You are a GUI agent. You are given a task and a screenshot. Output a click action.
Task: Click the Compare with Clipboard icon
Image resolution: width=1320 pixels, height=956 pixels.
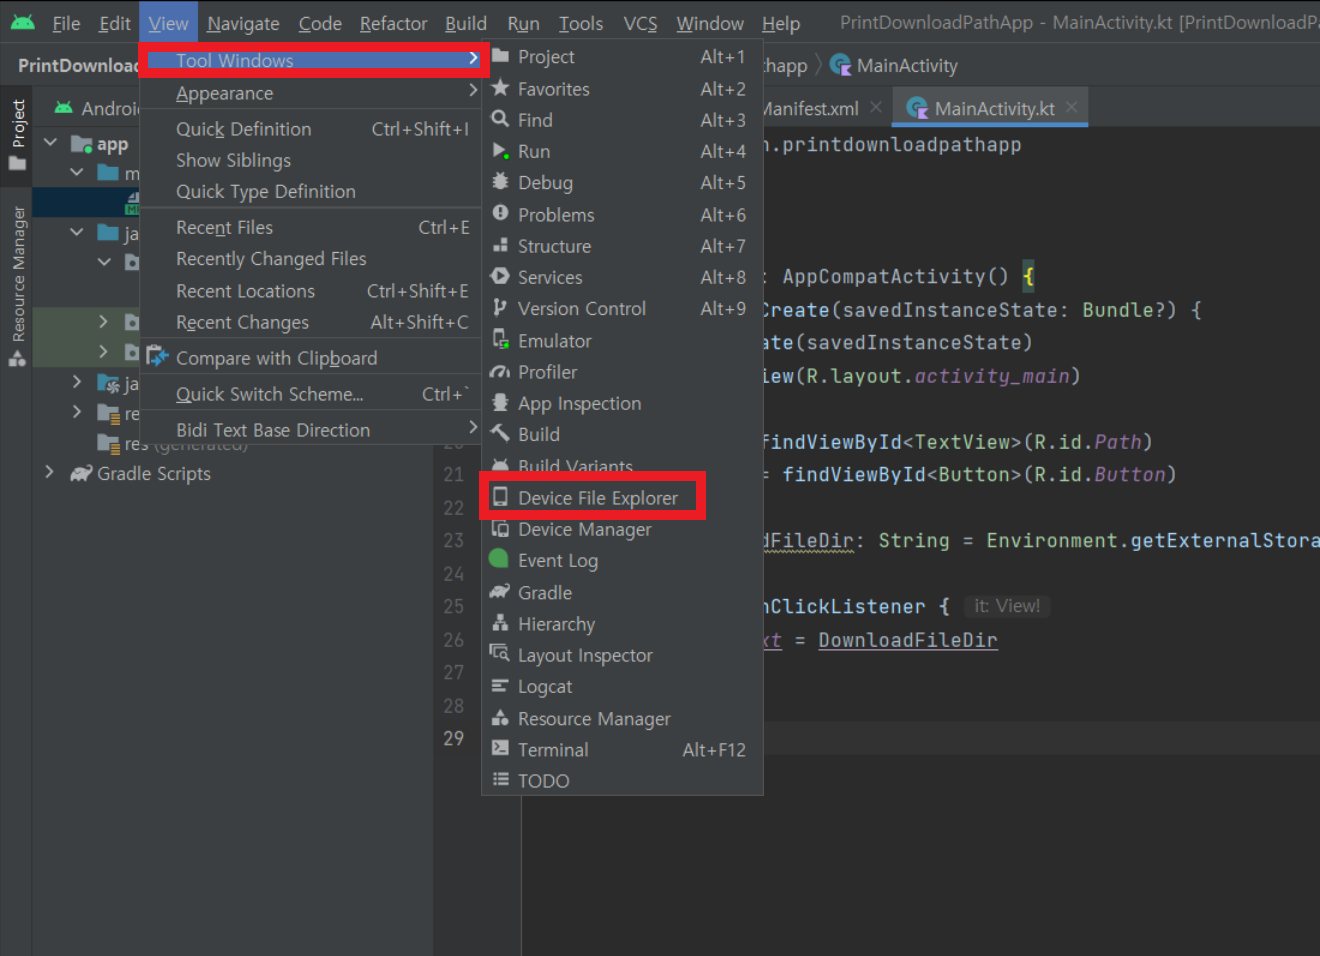coord(157,357)
